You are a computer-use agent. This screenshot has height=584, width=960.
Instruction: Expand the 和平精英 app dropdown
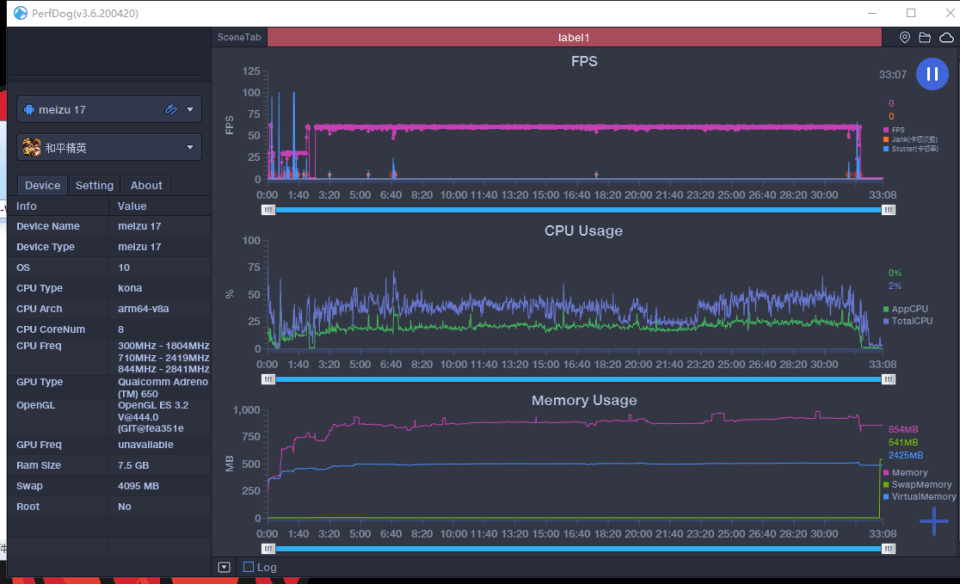tap(190, 148)
